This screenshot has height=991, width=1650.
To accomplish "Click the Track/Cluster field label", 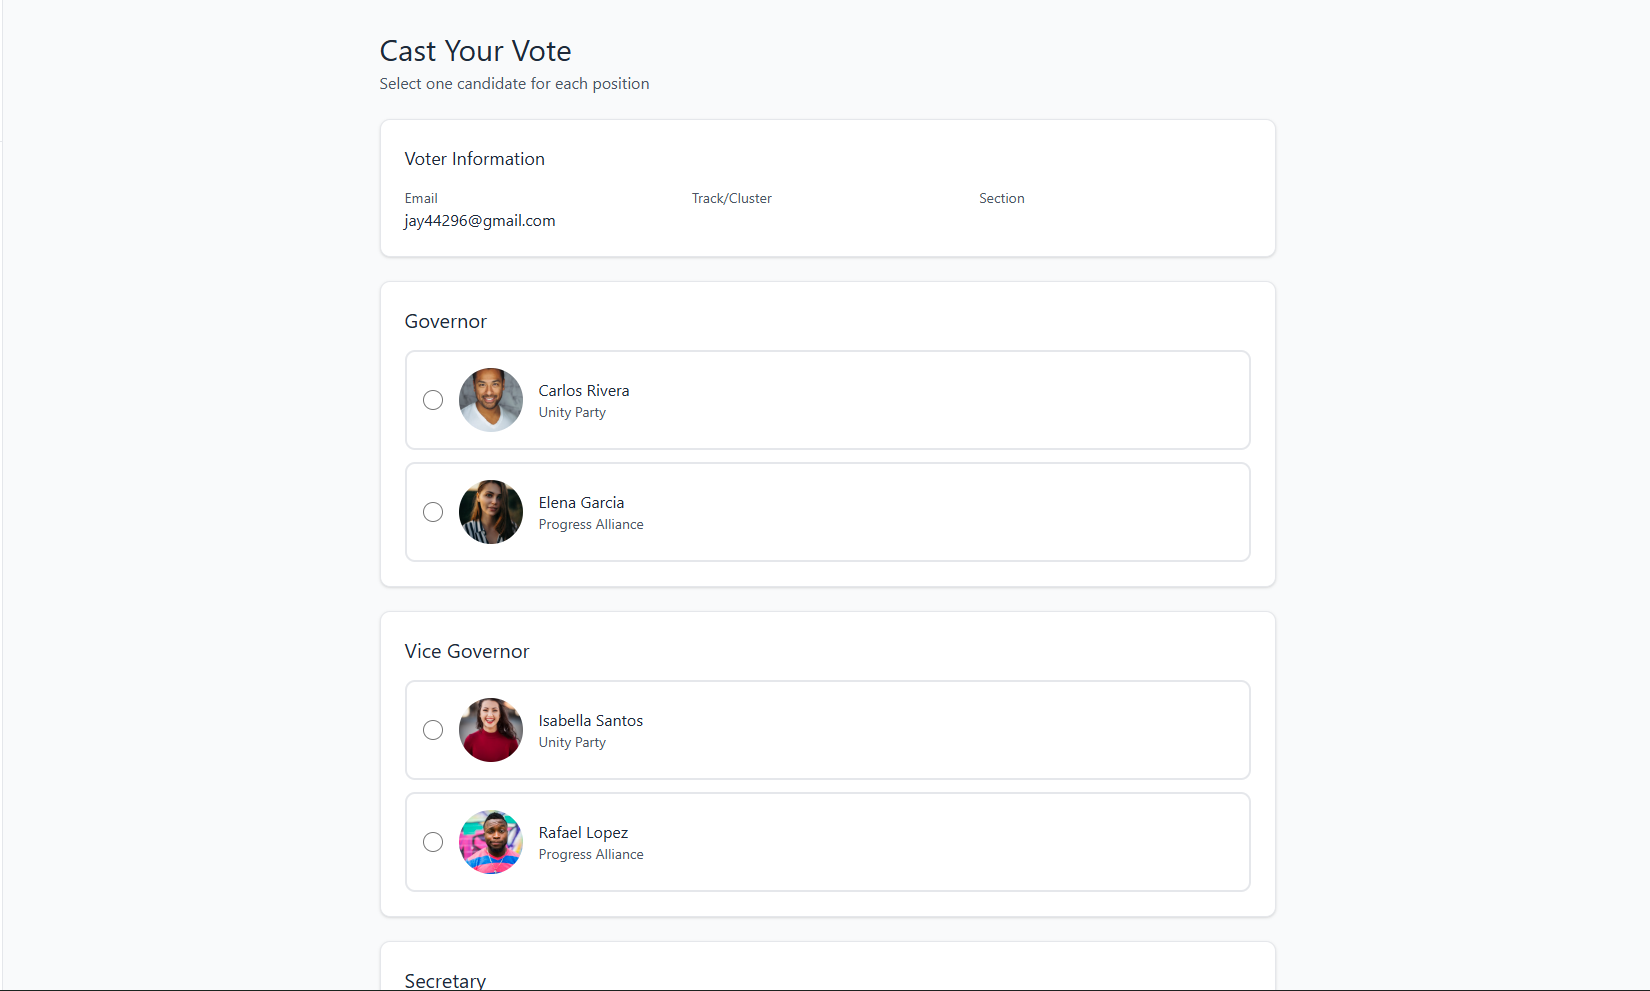I will (732, 199).
